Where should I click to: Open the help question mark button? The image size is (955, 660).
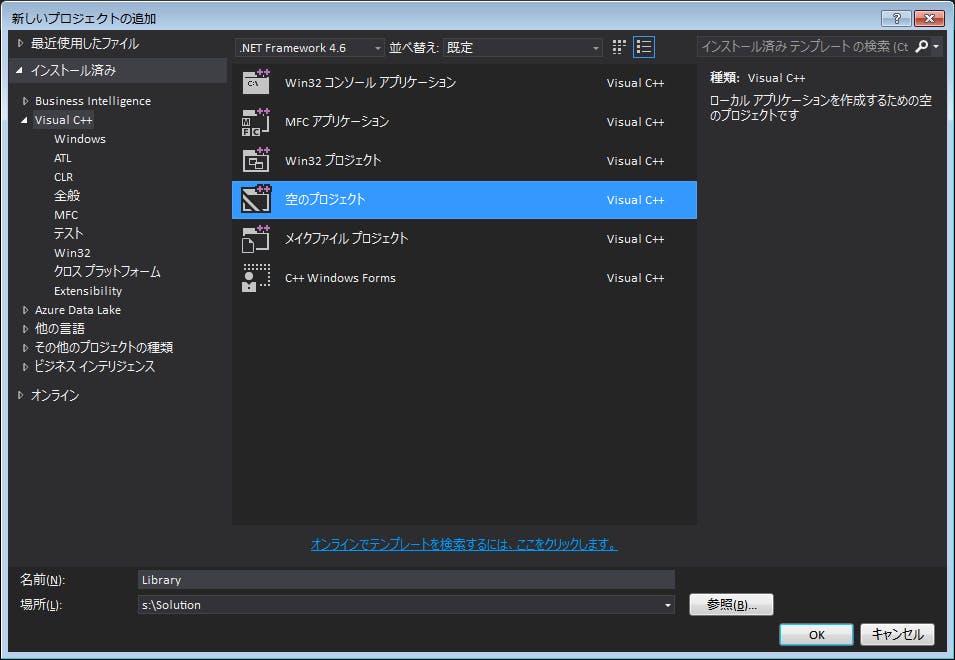pyautogui.click(x=896, y=18)
